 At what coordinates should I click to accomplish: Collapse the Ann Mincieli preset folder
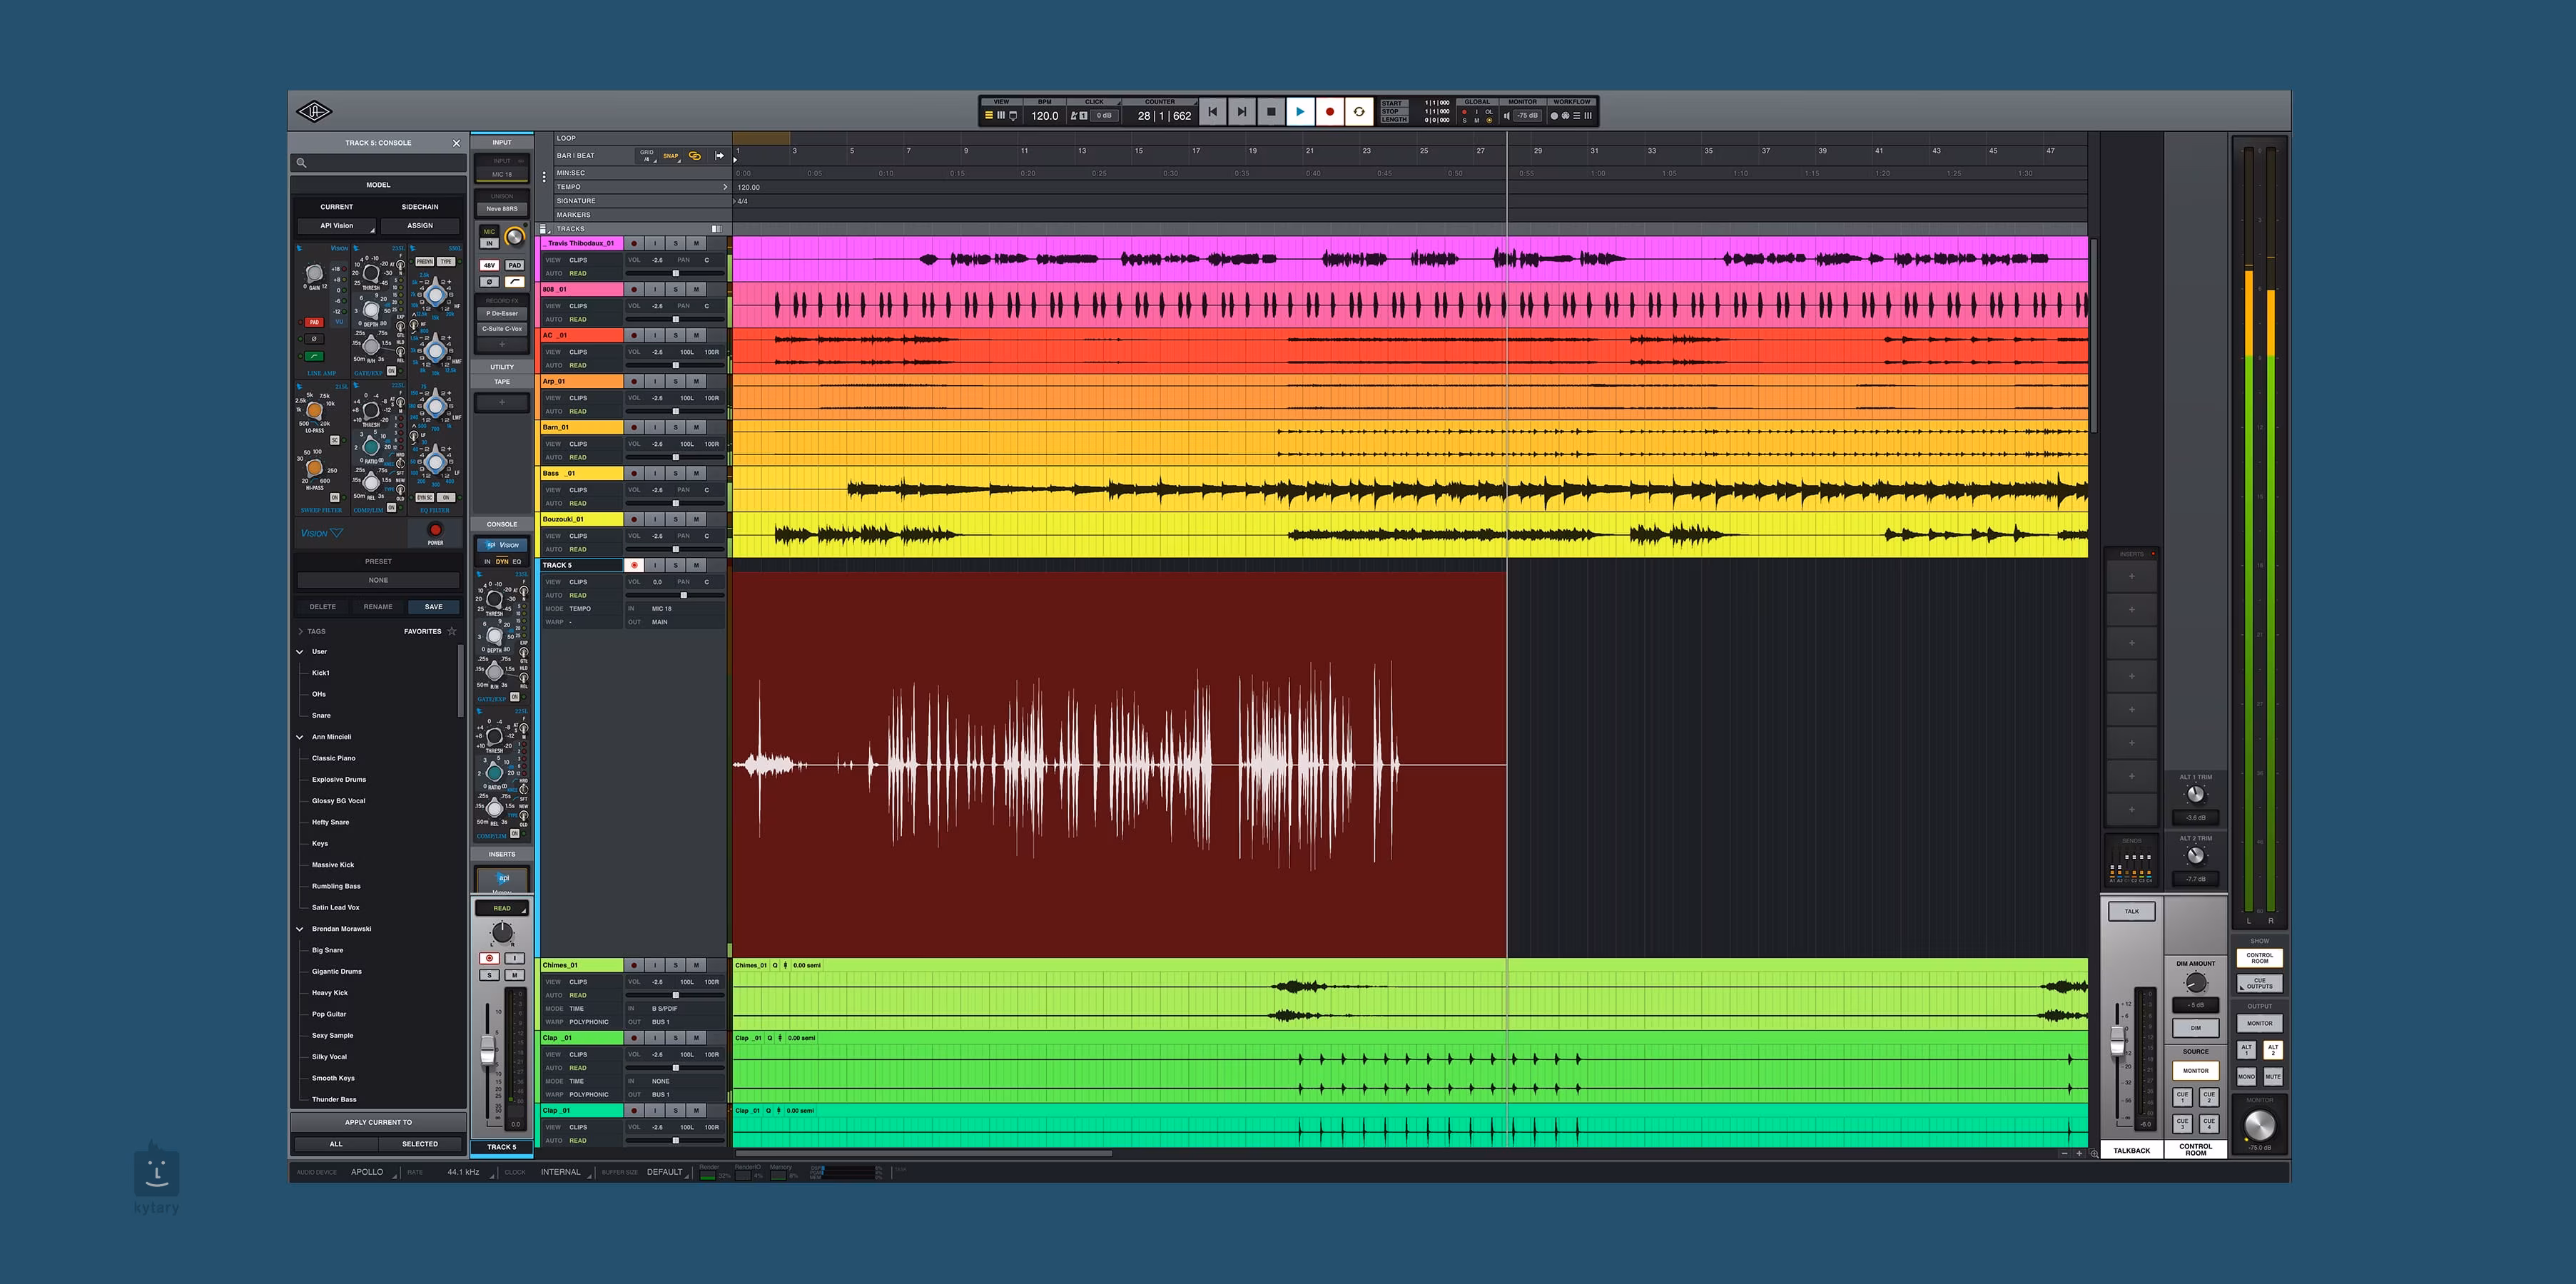coord(300,737)
